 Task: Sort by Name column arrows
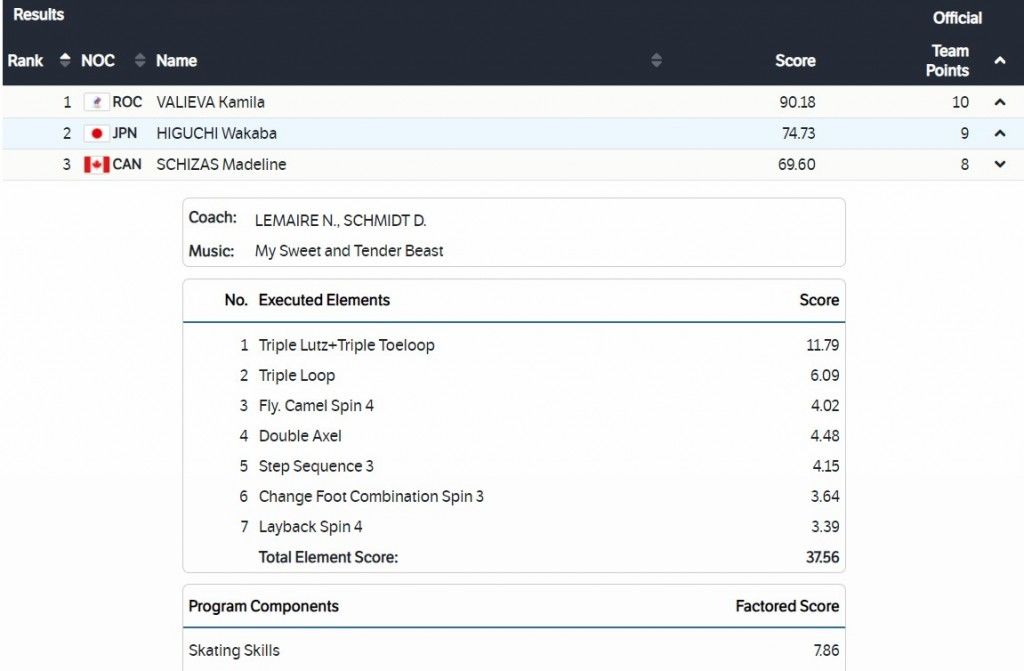[x=656, y=60]
